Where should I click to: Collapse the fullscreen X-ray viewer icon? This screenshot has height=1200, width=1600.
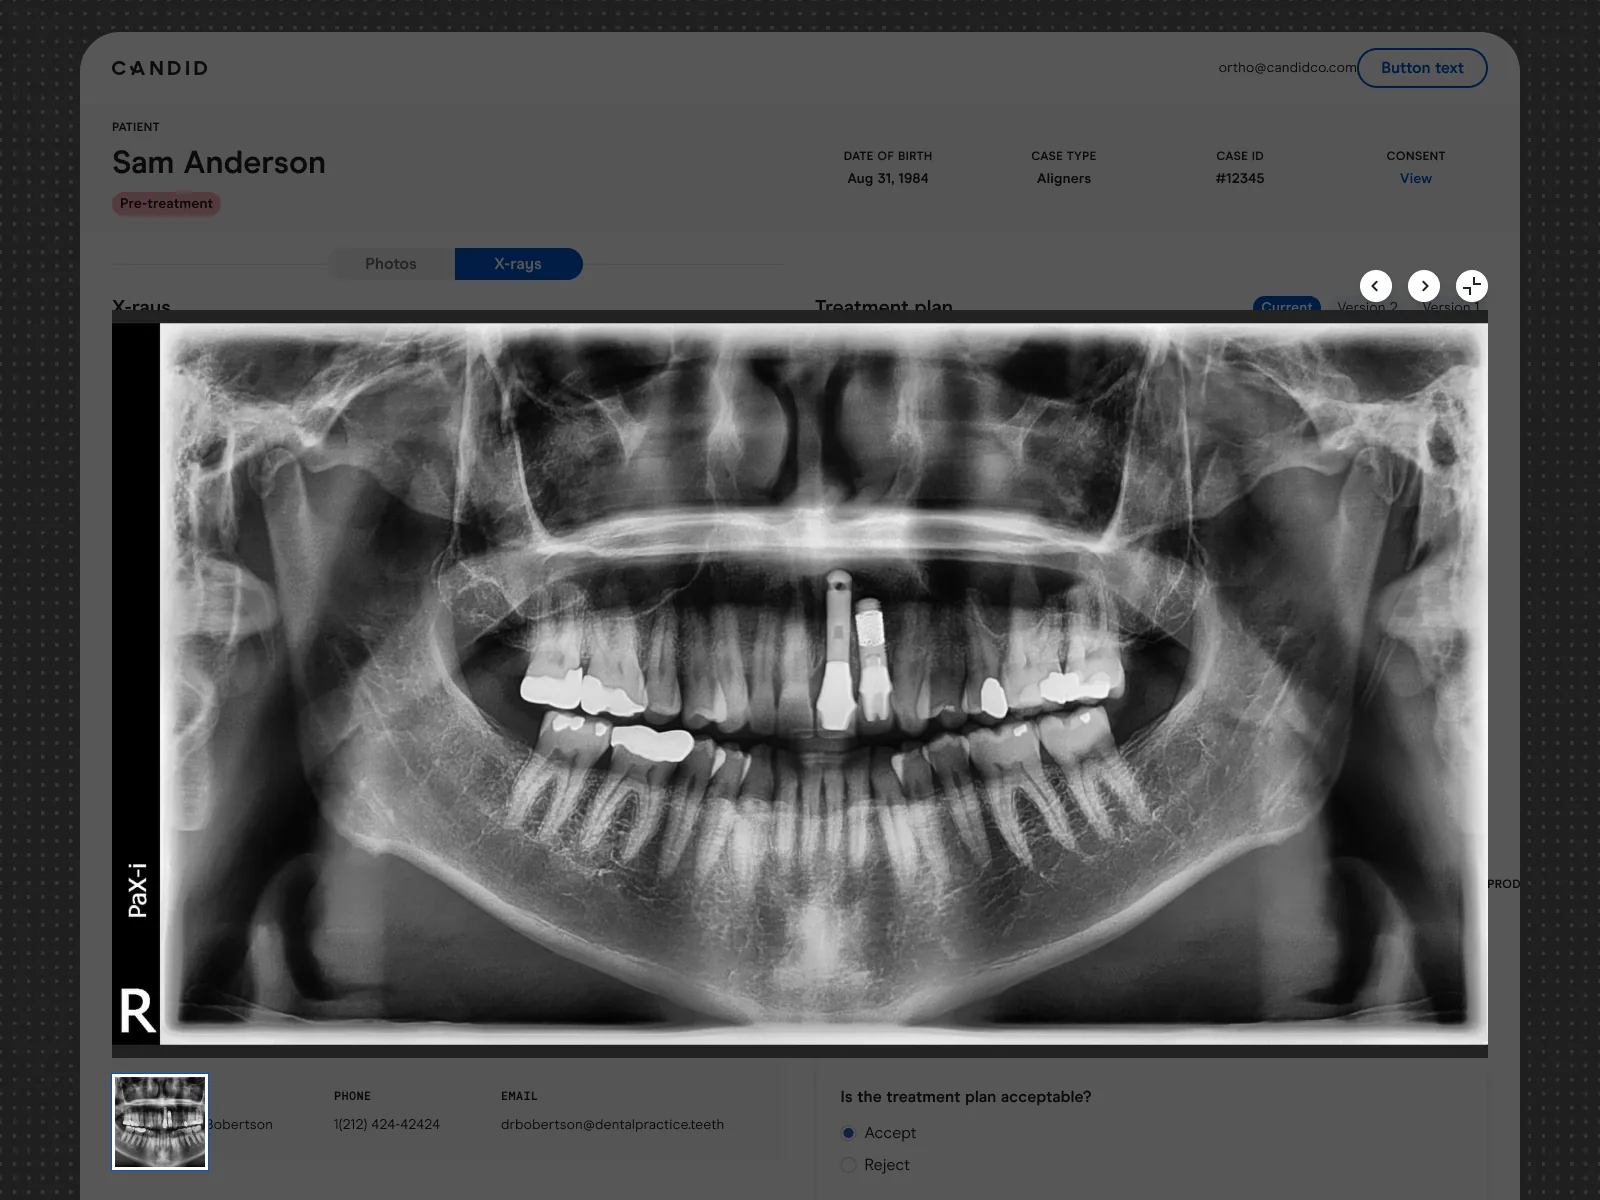click(1472, 286)
